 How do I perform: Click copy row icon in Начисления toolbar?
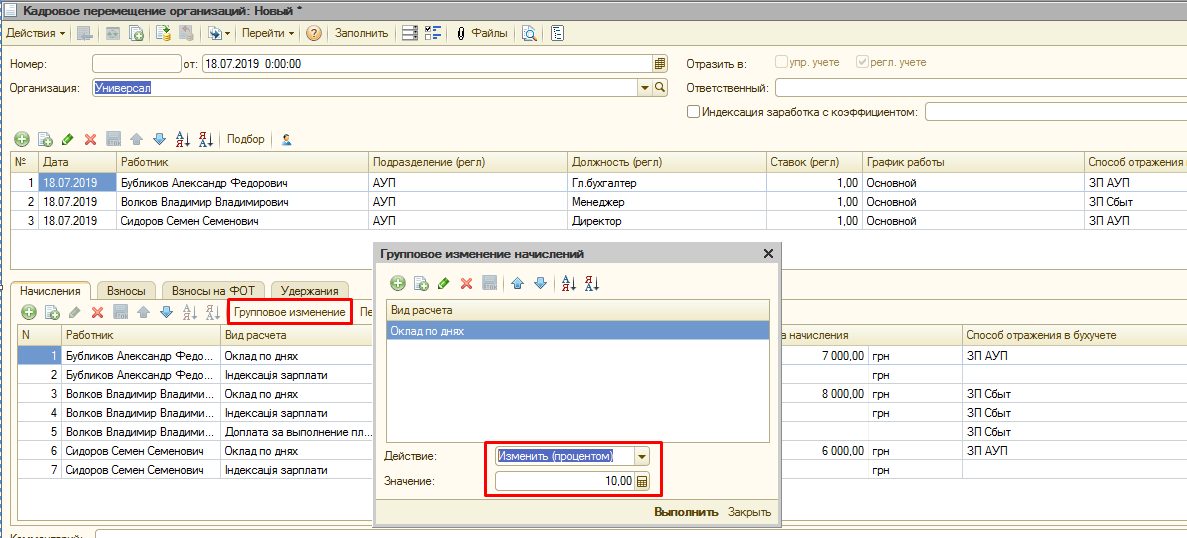(51, 312)
